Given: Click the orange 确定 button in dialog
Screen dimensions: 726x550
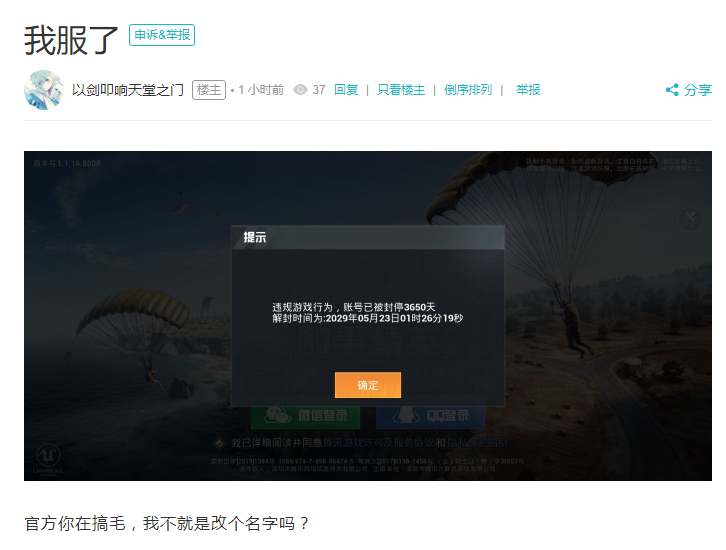Looking at the screenshot, I should (368, 385).
